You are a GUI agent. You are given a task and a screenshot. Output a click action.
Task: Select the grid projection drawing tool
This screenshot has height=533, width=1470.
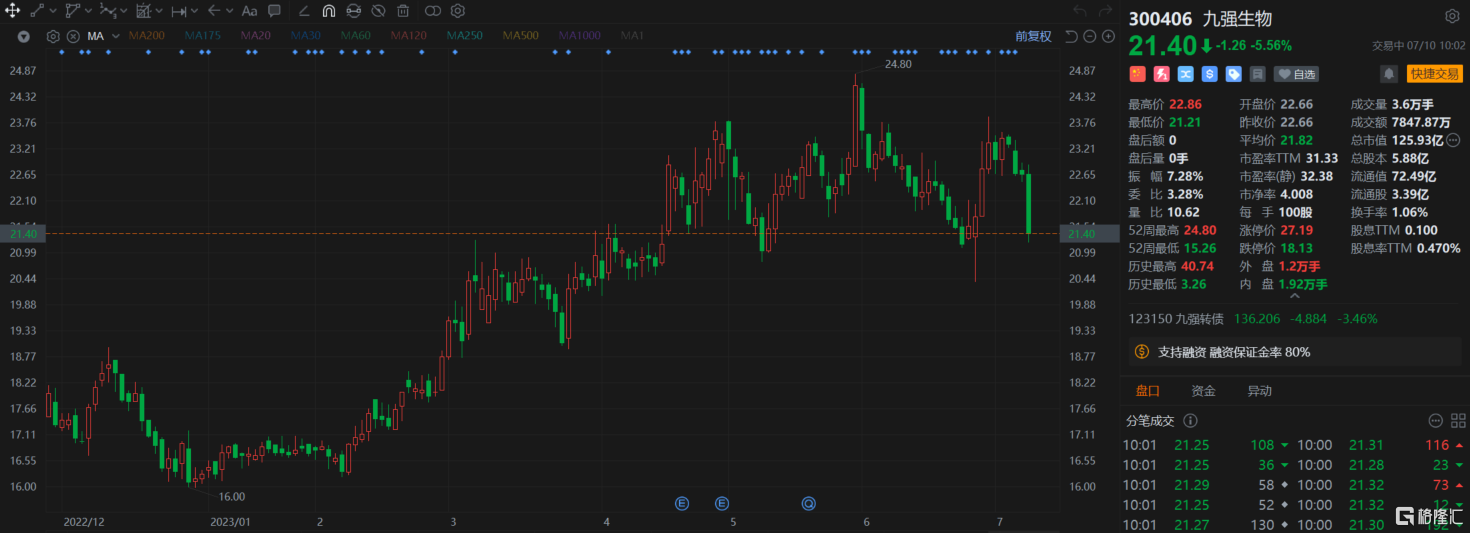coord(144,11)
